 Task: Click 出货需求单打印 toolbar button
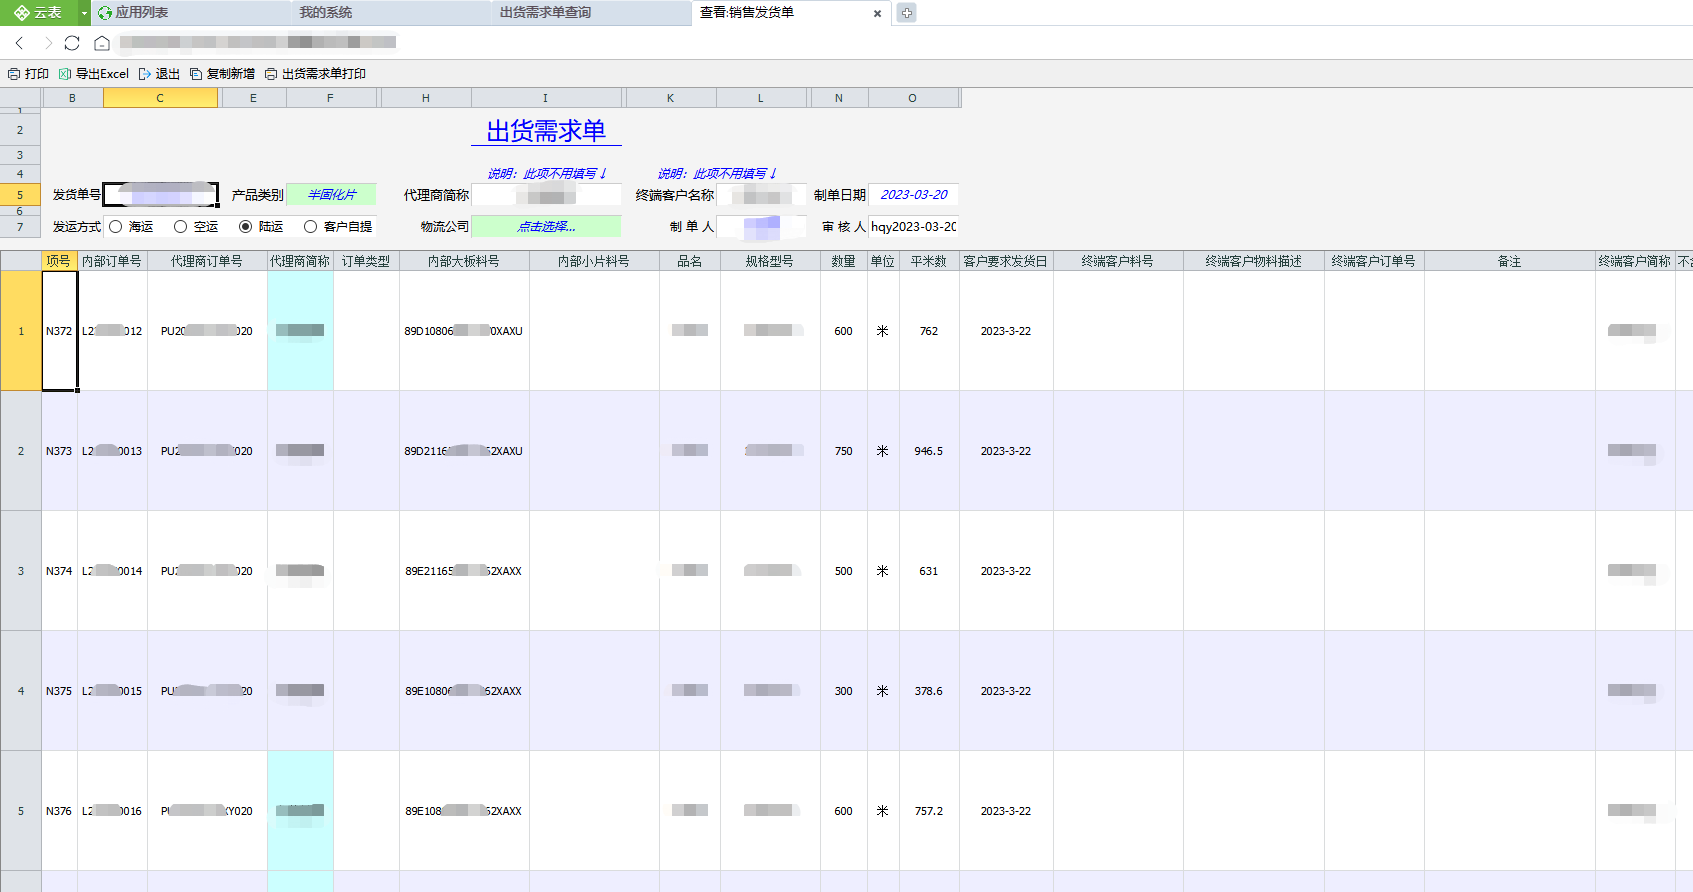pyautogui.click(x=315, y=74)
